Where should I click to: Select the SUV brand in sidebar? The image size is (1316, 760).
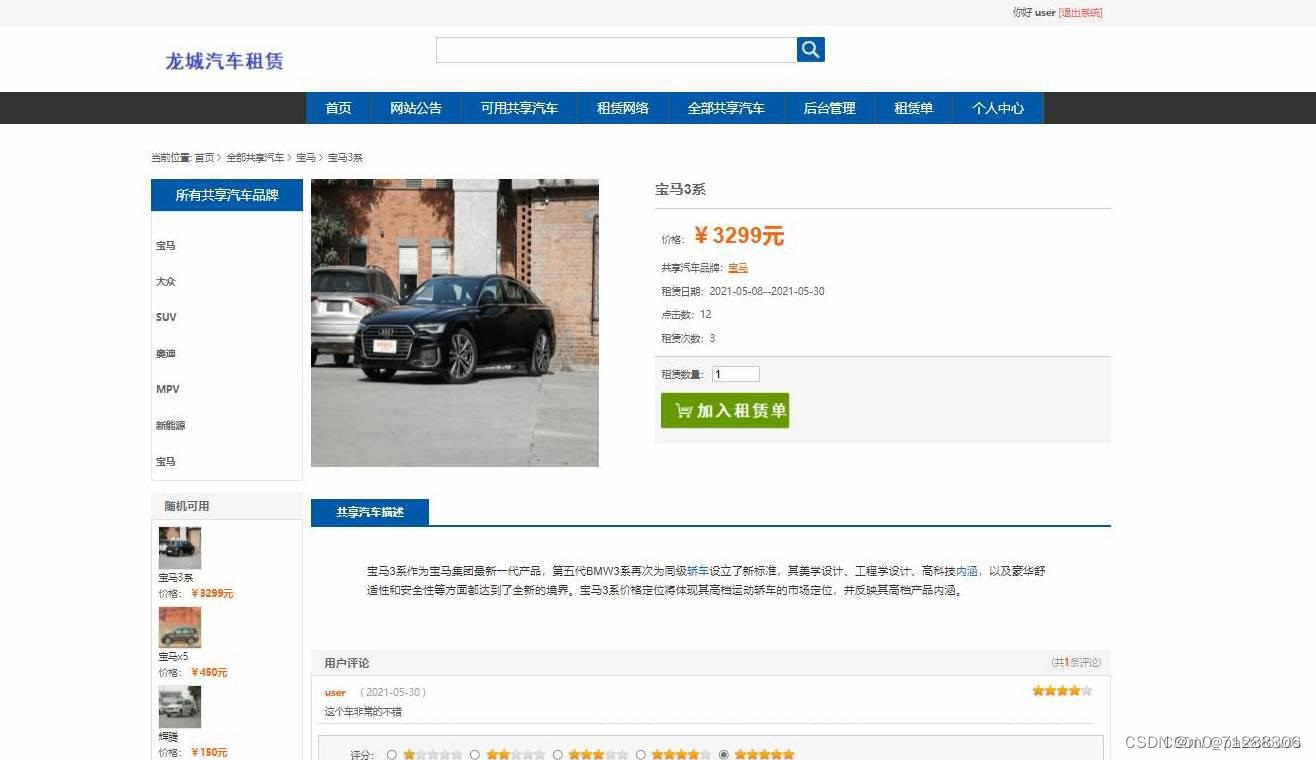coord(166,317)
